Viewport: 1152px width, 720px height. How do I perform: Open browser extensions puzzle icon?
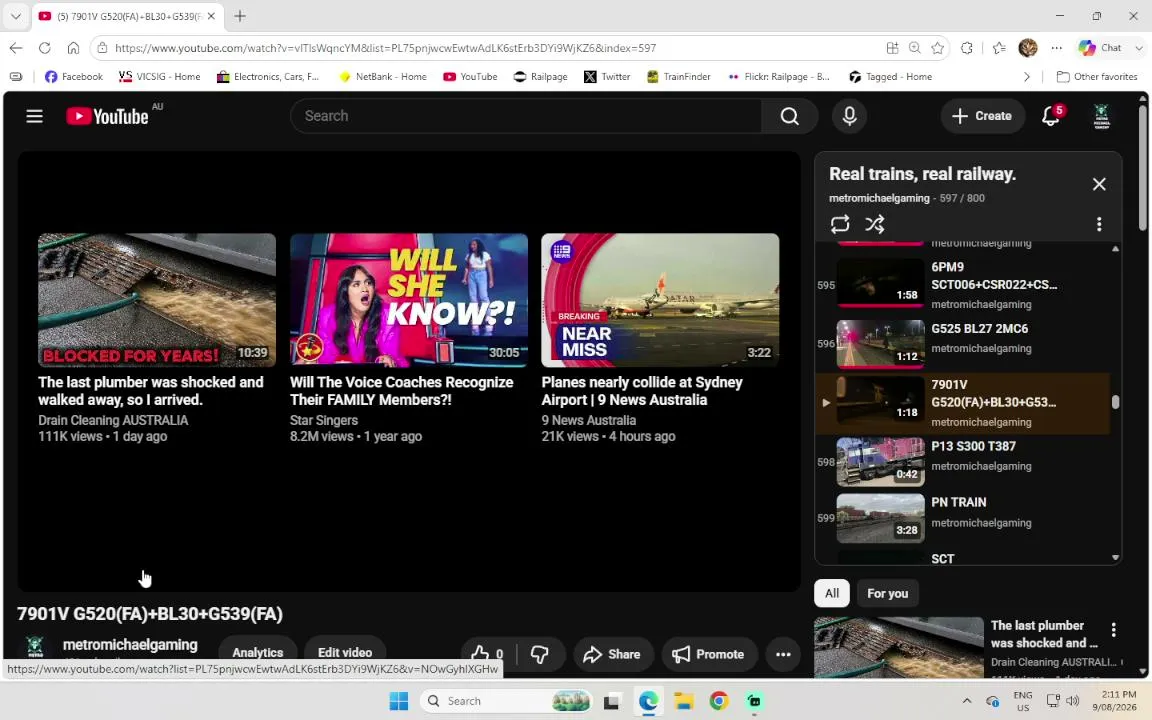point(967,48)
